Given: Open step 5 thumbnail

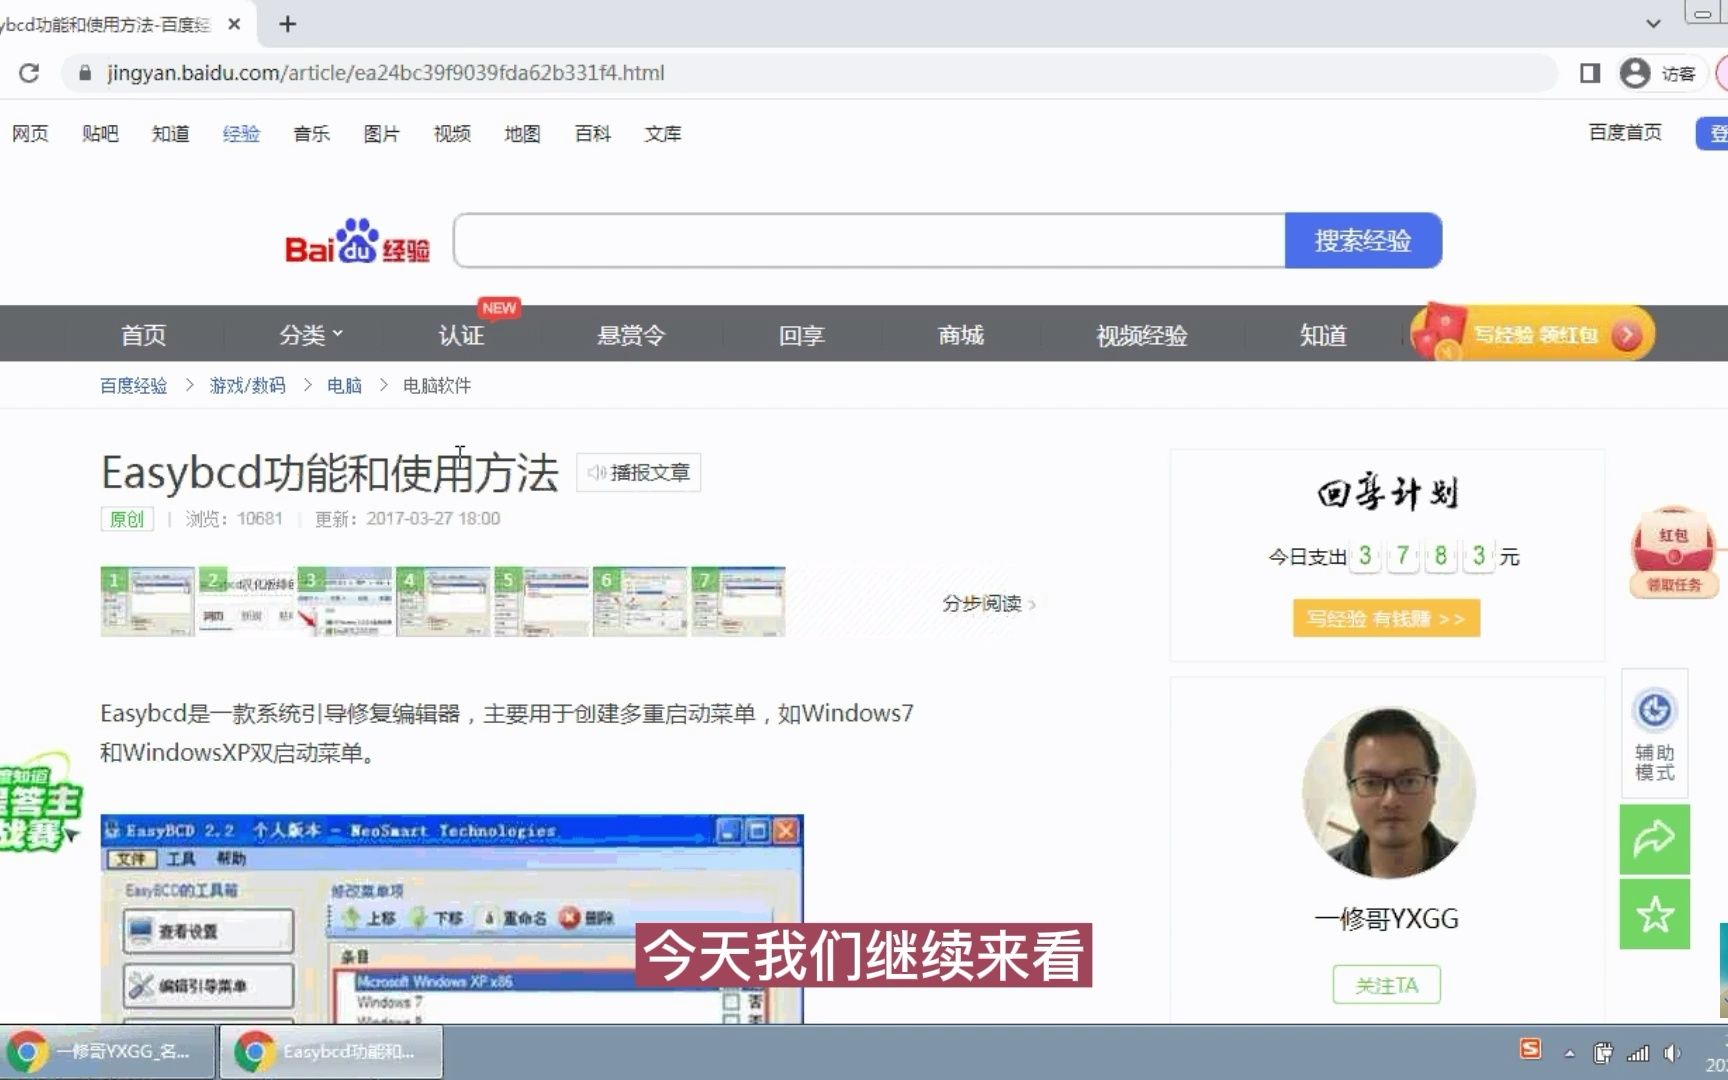Looking at the screenshot, I should [542, 602].
